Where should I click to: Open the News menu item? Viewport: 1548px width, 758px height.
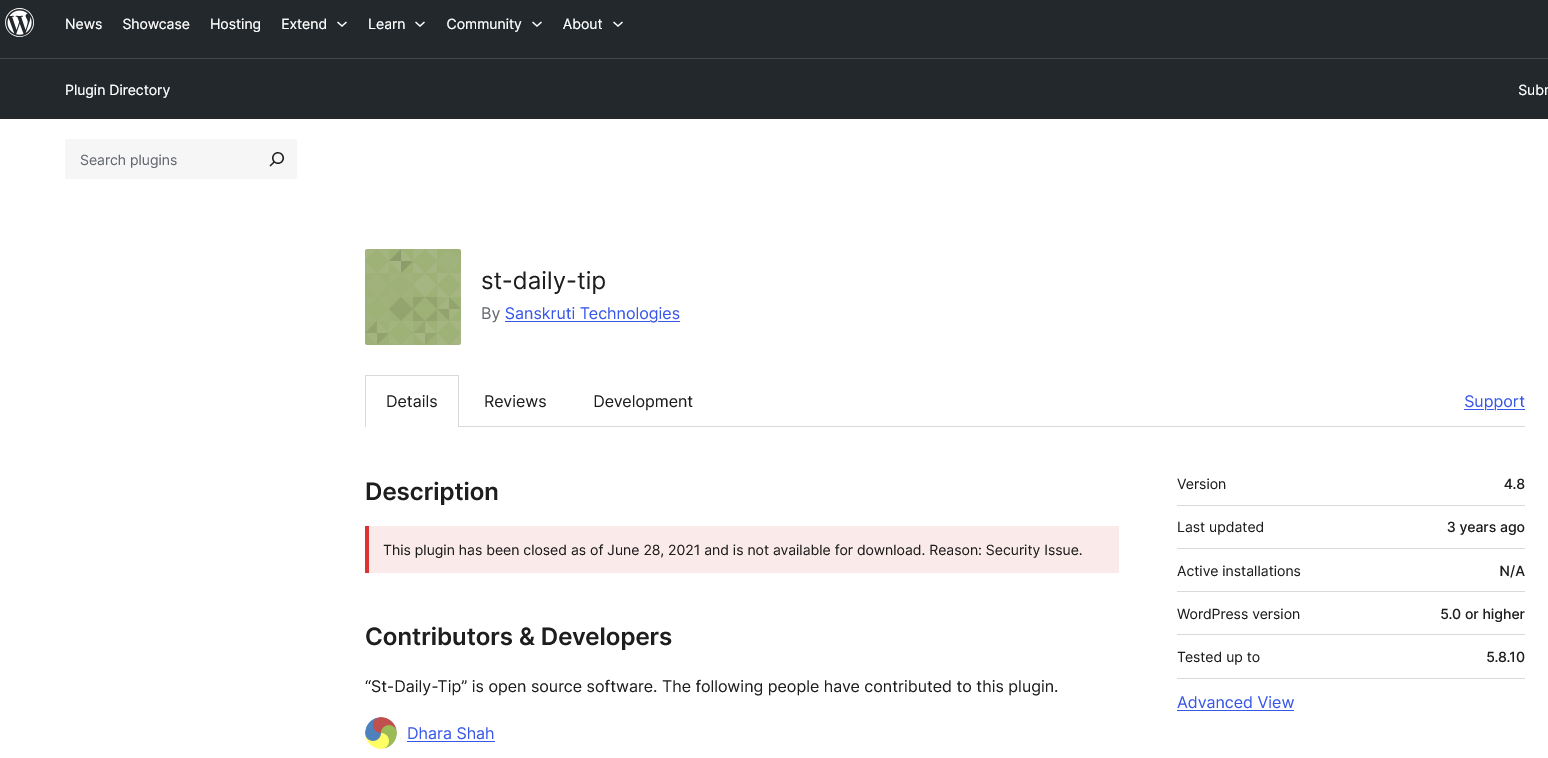tap(84, 24)
